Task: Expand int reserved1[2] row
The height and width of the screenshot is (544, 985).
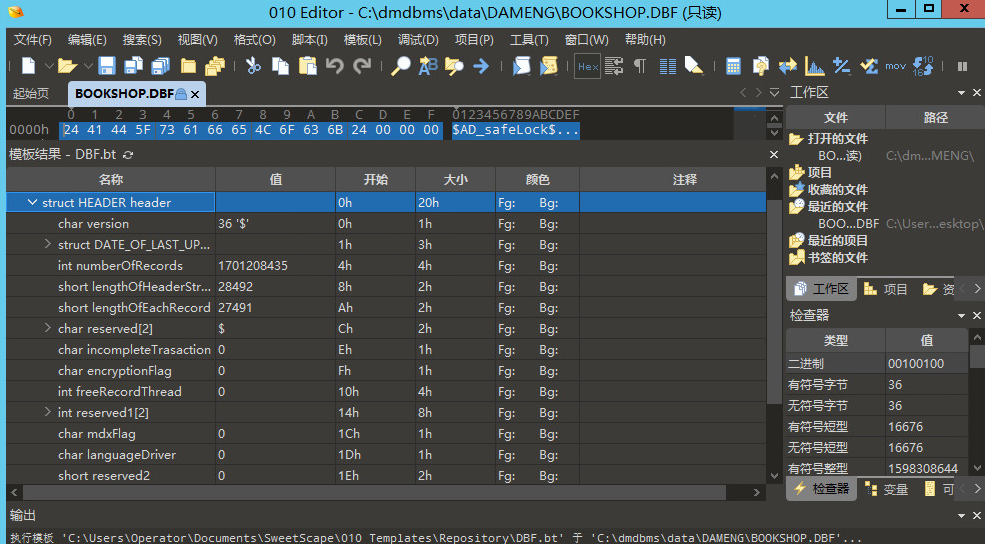Action: click(x=48, y=412)
